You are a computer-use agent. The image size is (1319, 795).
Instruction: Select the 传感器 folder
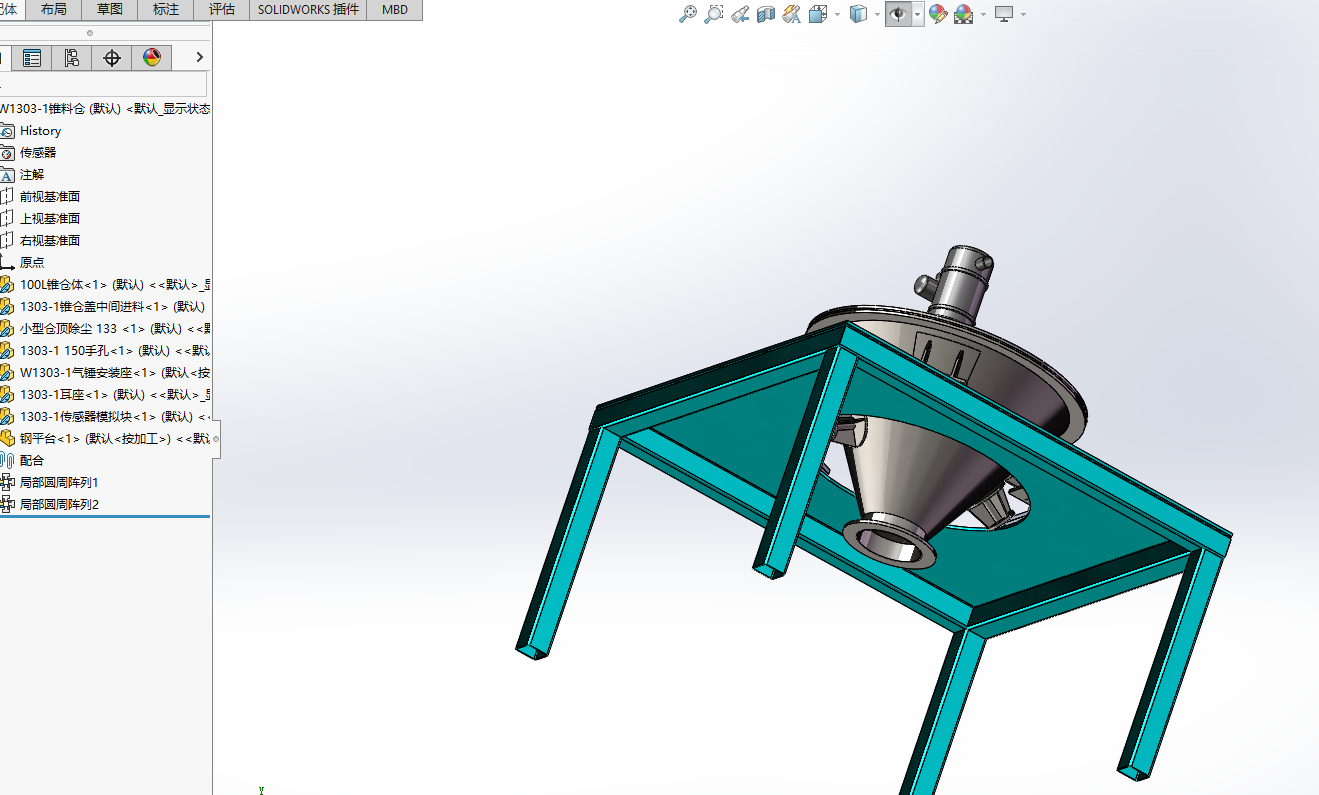[38, 153]
